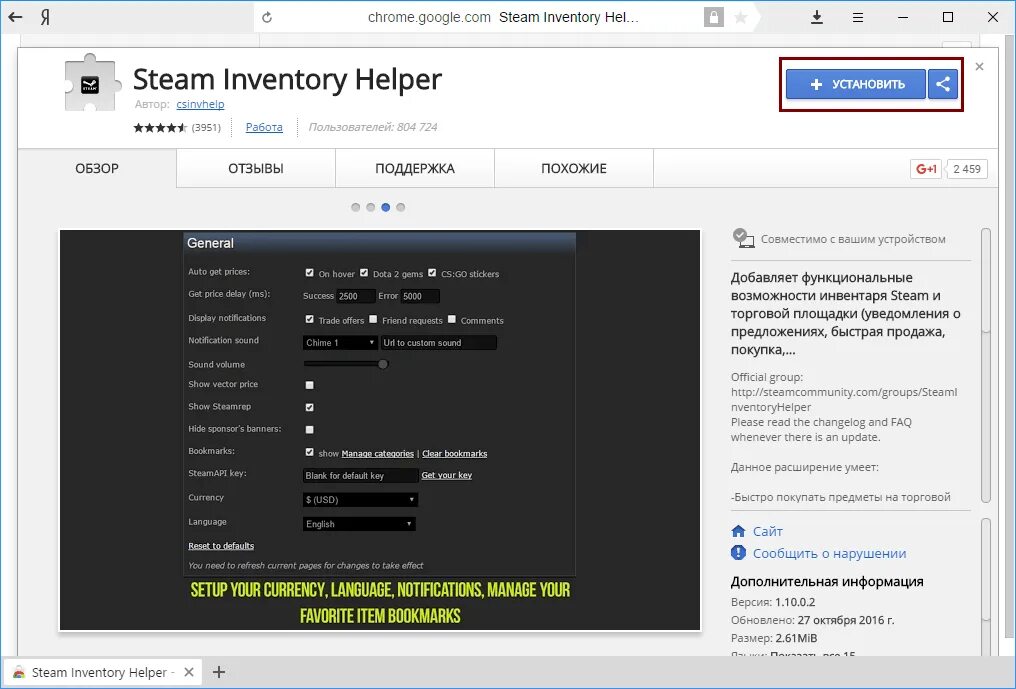Image resolution: width=1016 pixels, height=689 pixels.
Task: Click the Url to custom sound field
Action: (x=439, y=342)
